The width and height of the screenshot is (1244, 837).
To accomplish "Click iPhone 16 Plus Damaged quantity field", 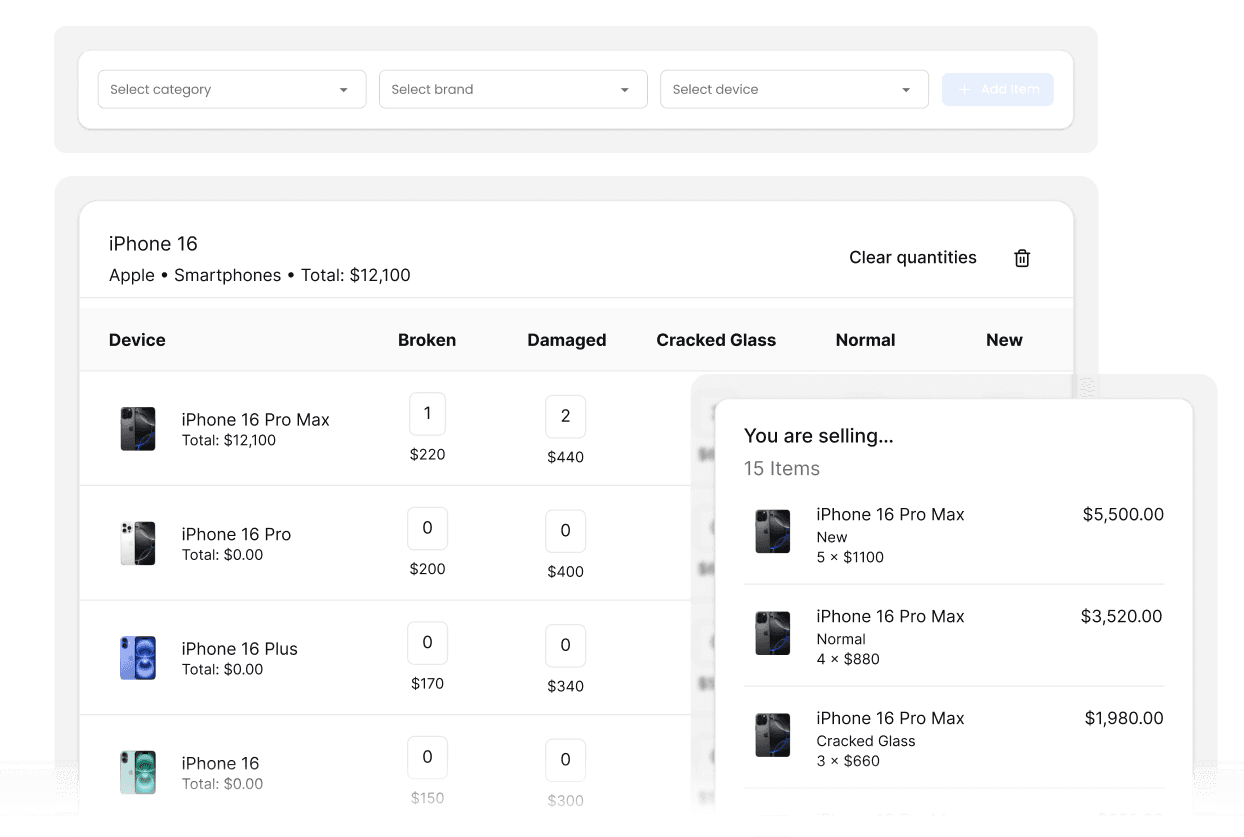I will 565,646.
